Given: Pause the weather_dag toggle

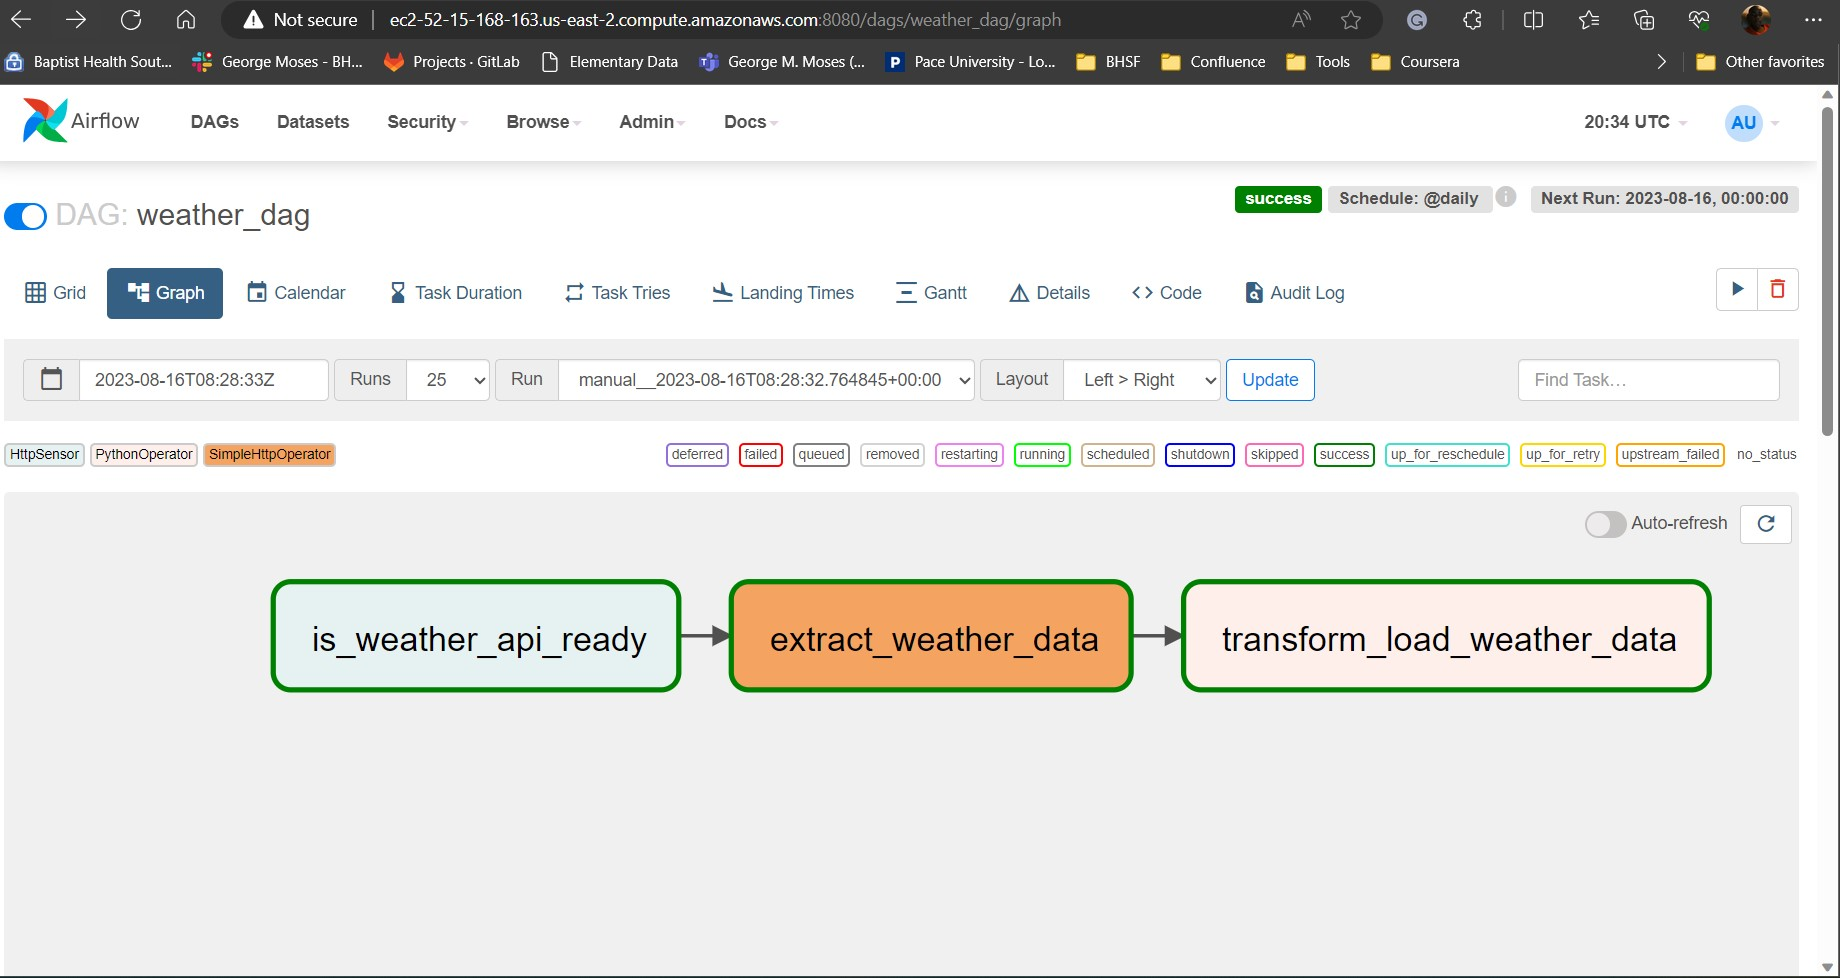Looking at the screenshot, I should point(26,216).
